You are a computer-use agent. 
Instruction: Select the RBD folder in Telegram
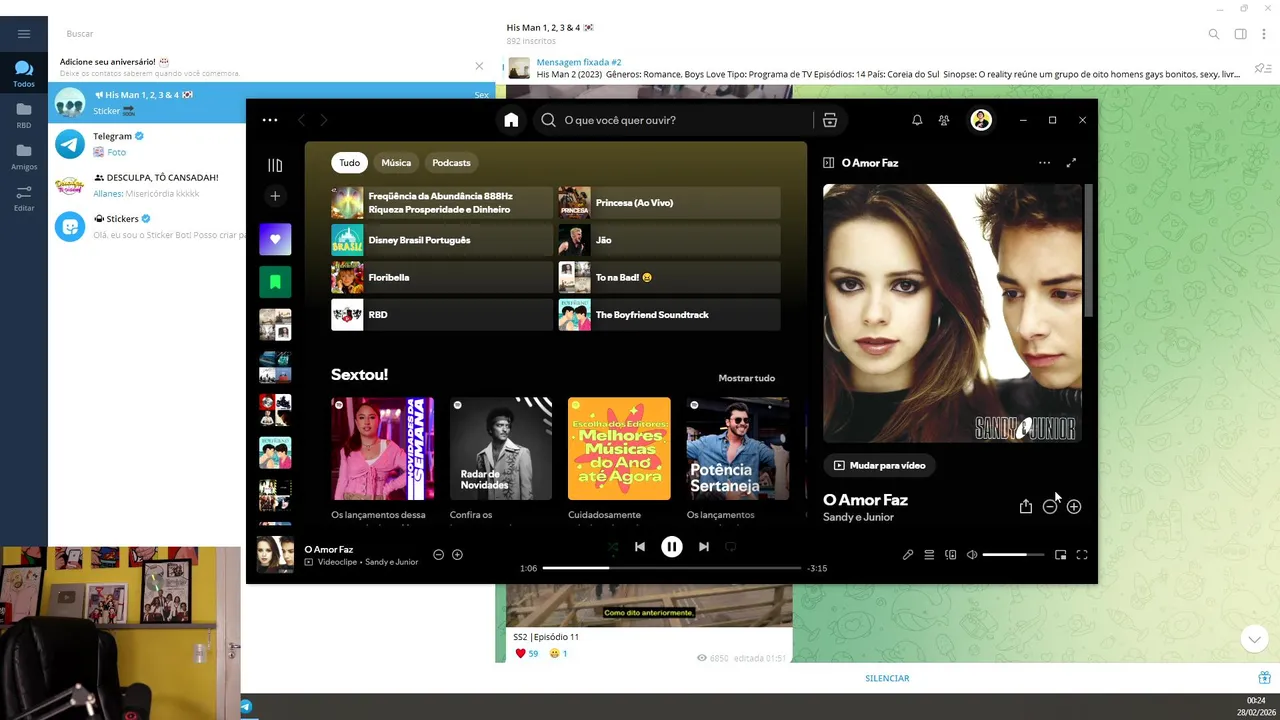click(24, 115)
